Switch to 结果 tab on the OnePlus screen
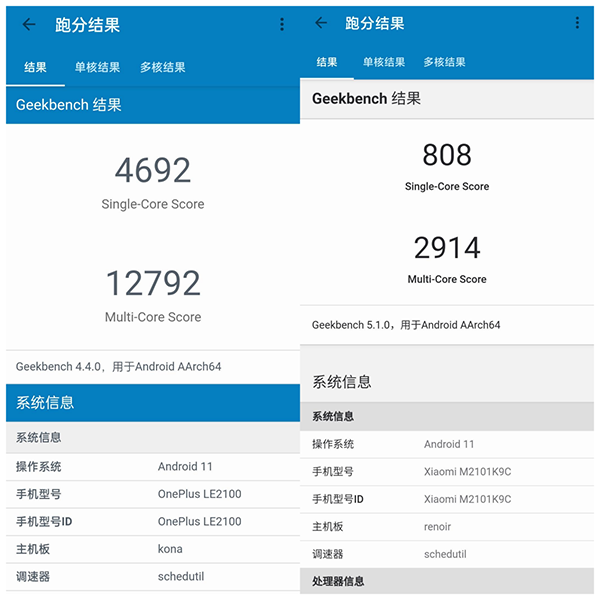Viewport: 600px width, 600px height. coord(35,68)
